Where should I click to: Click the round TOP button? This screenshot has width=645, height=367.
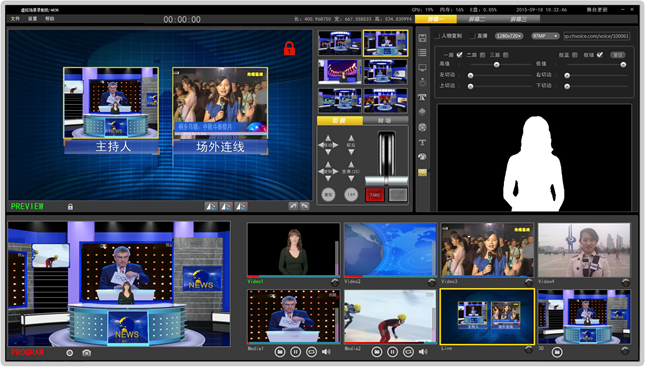tap(351, 195)
